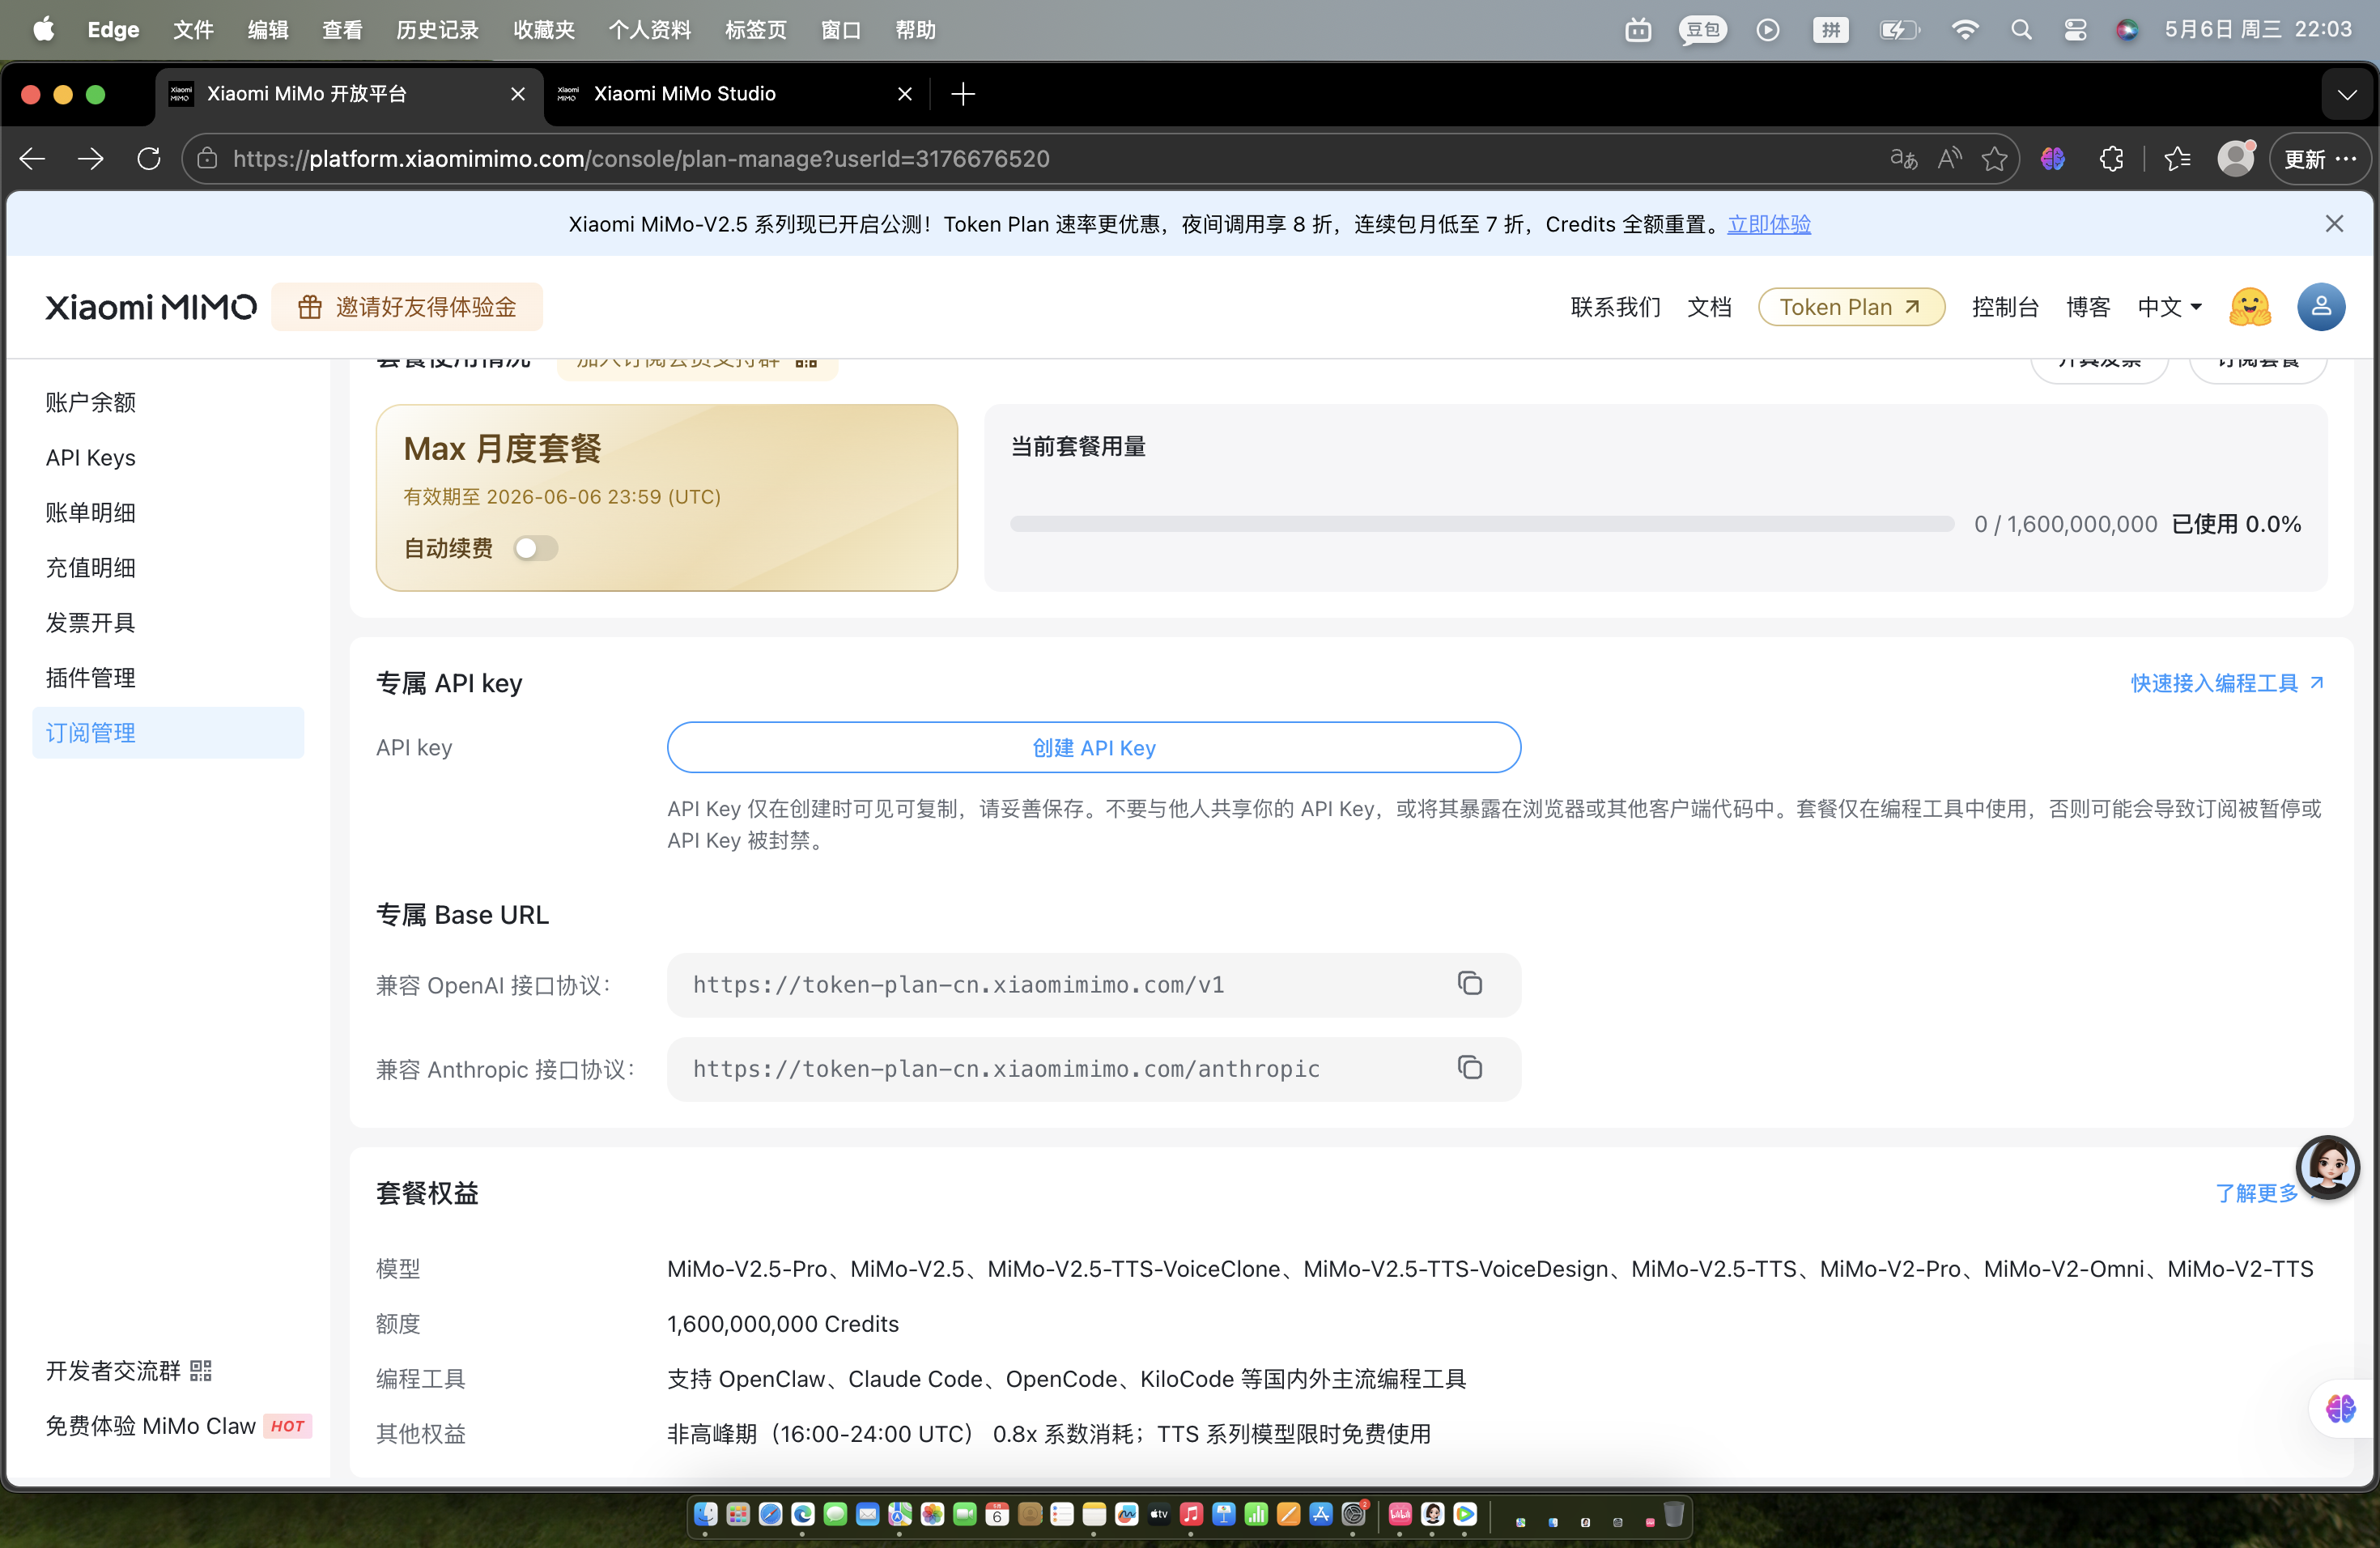The image size is (2380, 1548).
Task: Click the 更新 update button
Action: (2320, 158)
